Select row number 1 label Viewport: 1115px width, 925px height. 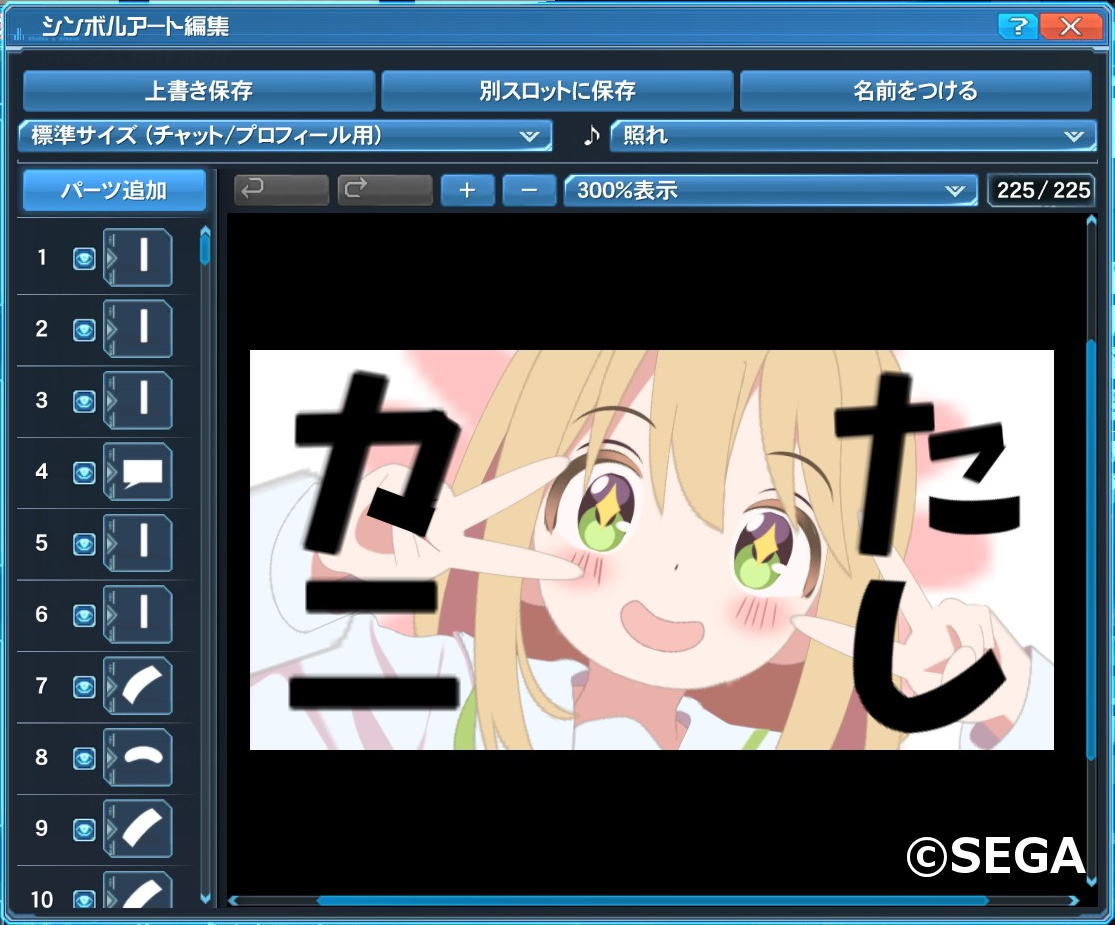pyautogui.click(x=42, y=257)
